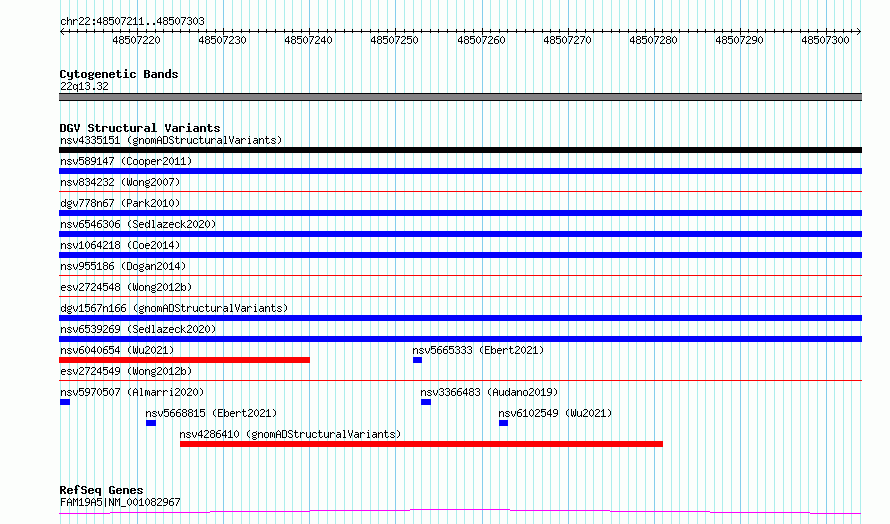Open nsv834232 (Wong2007) variant label
Viewport: 890px width, 524px height.
pos(120,182)
